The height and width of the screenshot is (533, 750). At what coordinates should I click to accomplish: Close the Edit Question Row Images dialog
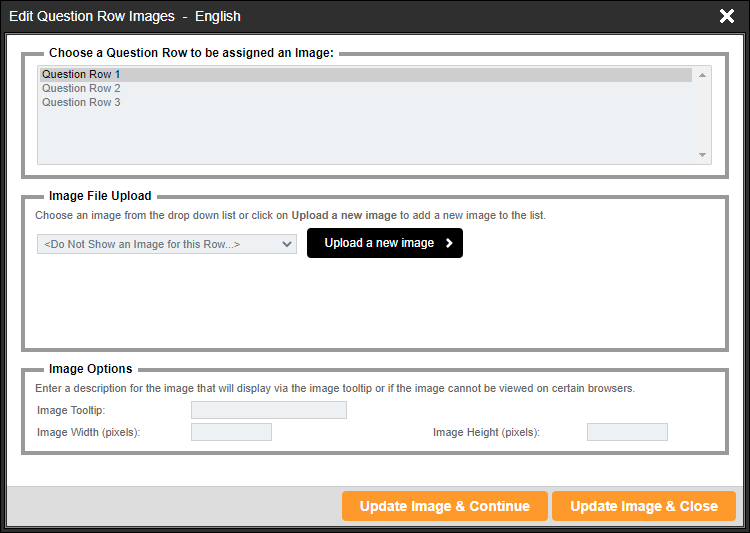(x=727, y=16)
